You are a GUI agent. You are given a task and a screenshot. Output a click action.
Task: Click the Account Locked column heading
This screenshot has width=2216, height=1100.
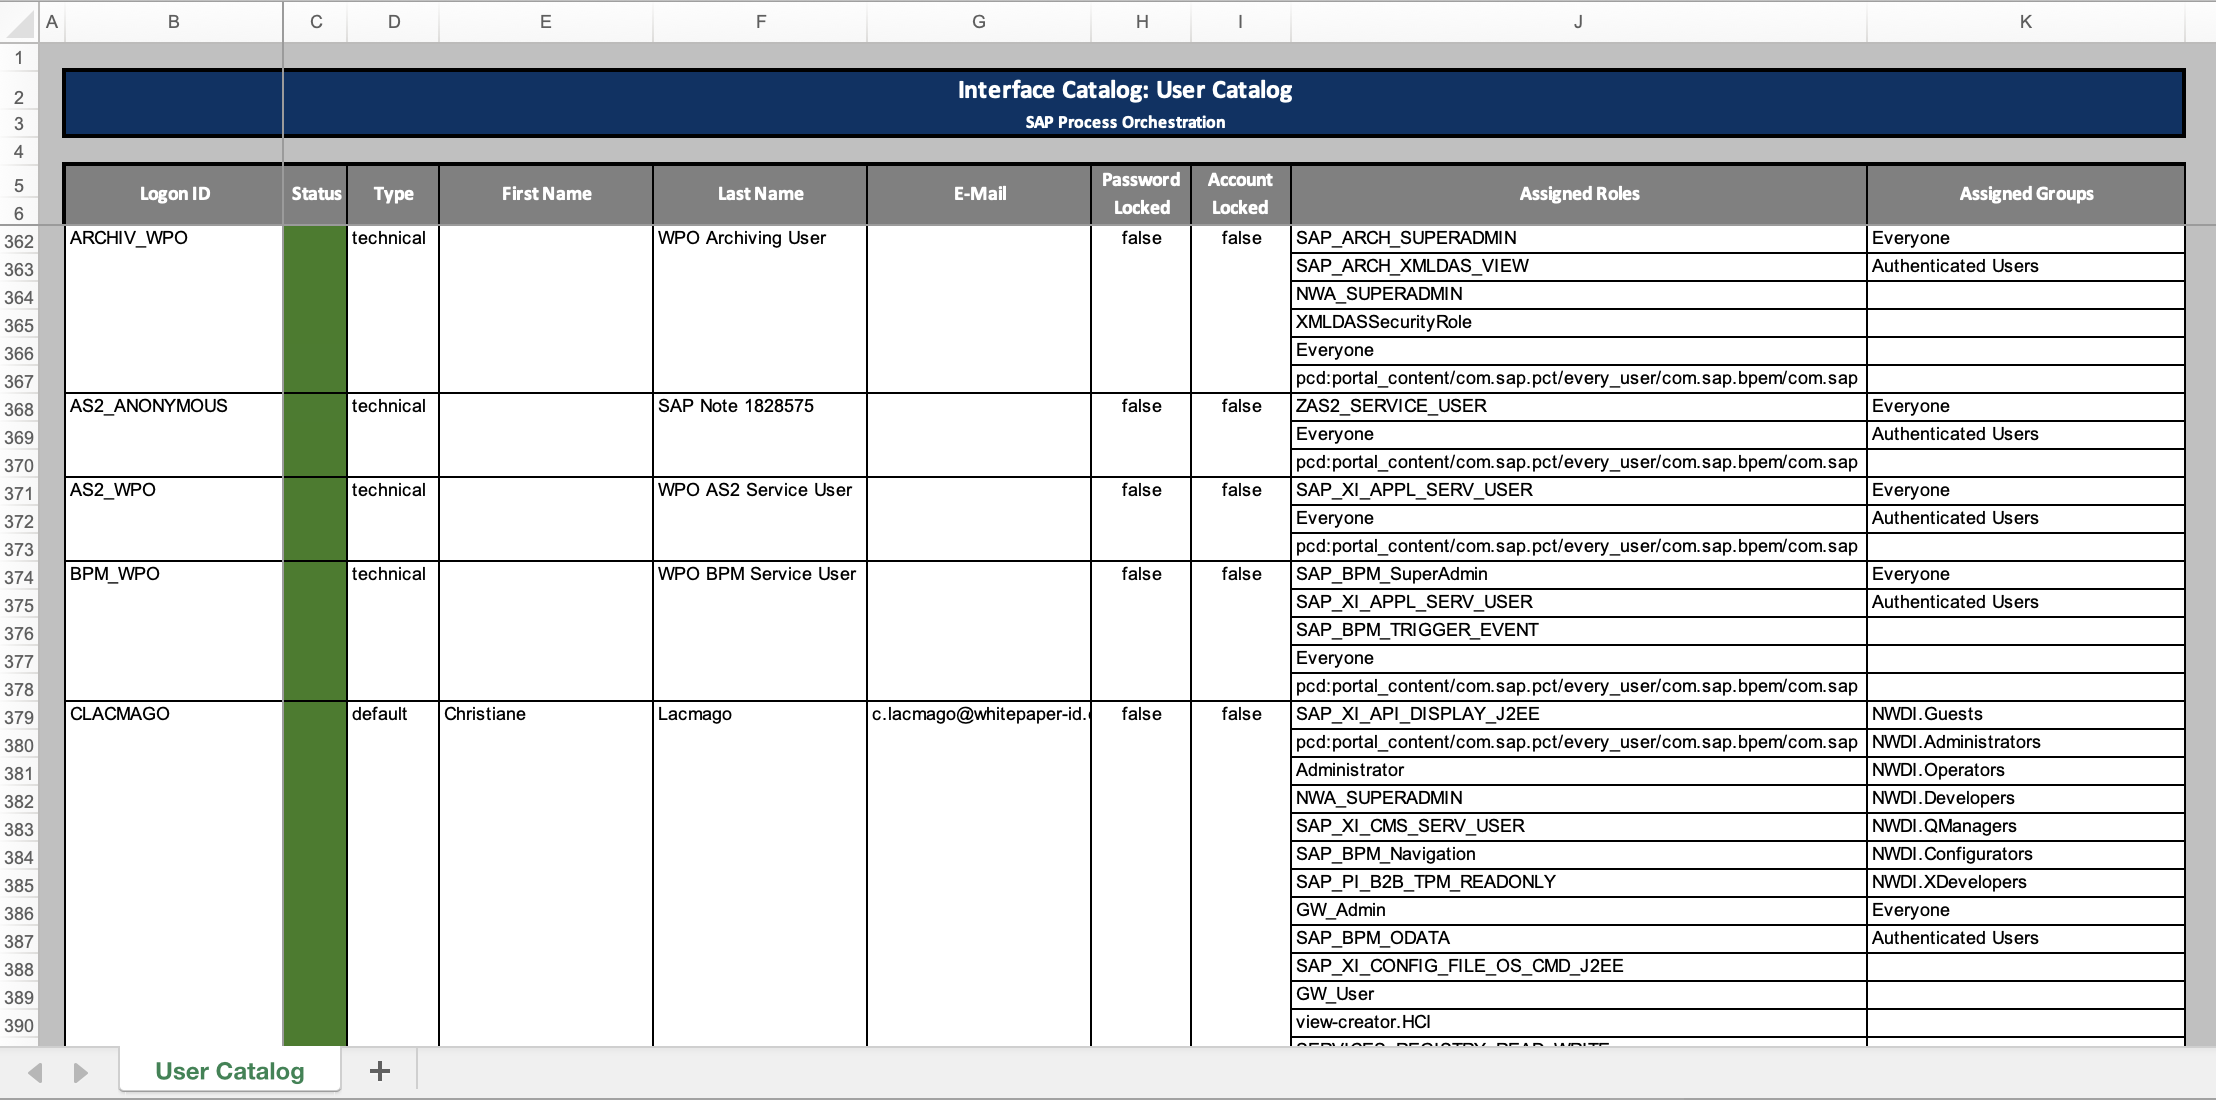1240,194
